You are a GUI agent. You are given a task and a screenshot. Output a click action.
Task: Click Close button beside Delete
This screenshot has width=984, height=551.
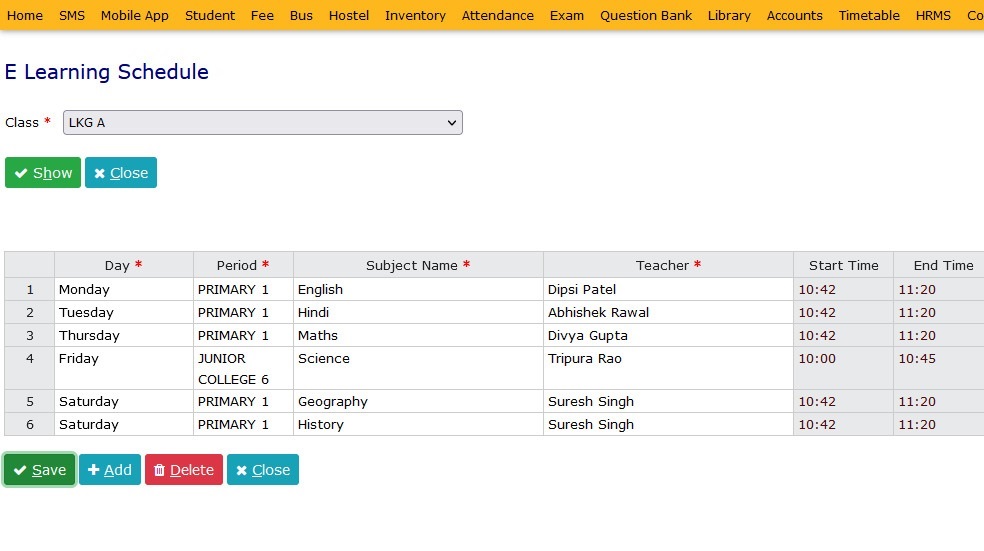tap(262, 470)
